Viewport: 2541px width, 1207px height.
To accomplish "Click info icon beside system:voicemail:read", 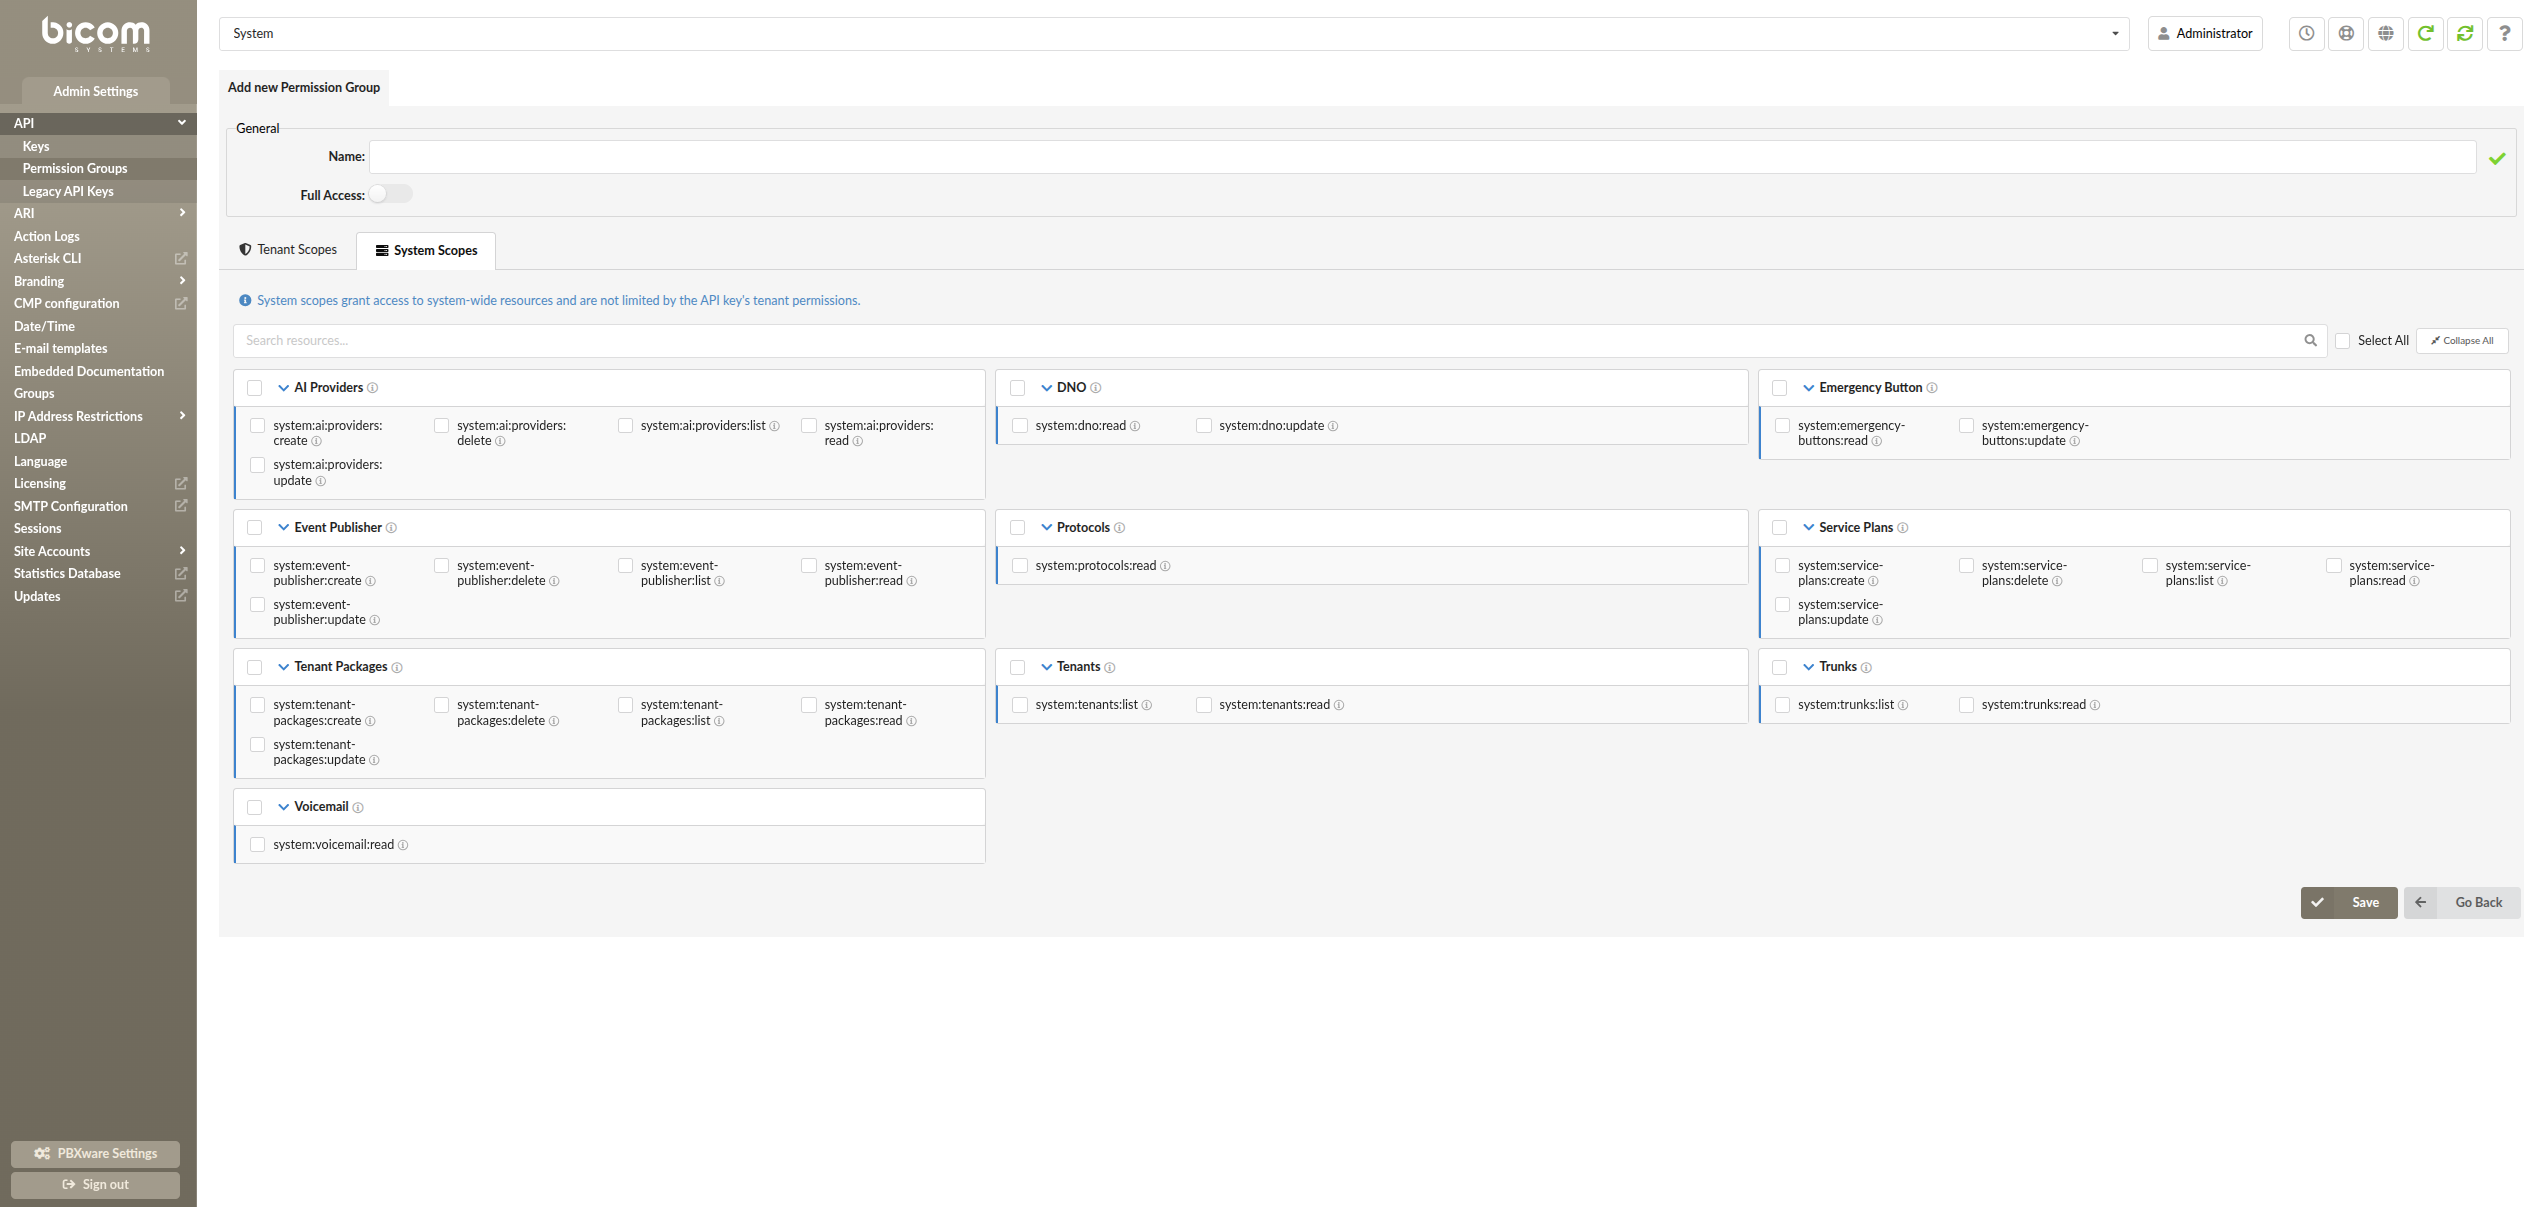I will point(403,845).
